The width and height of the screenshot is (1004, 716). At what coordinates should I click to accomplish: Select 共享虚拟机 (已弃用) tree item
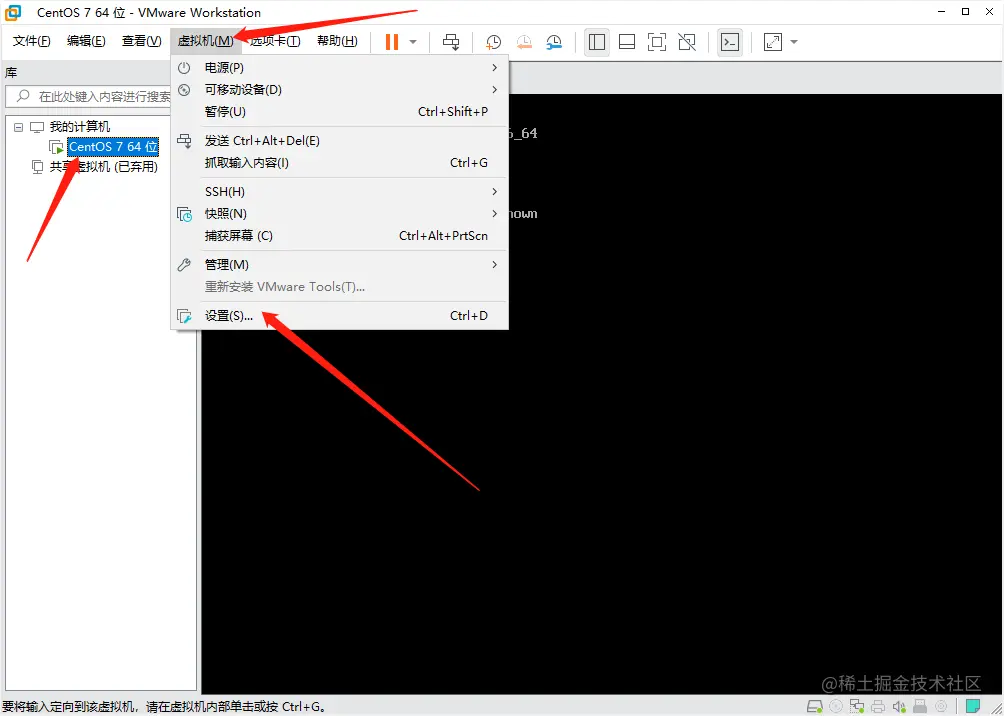click(x=104, y=167)
